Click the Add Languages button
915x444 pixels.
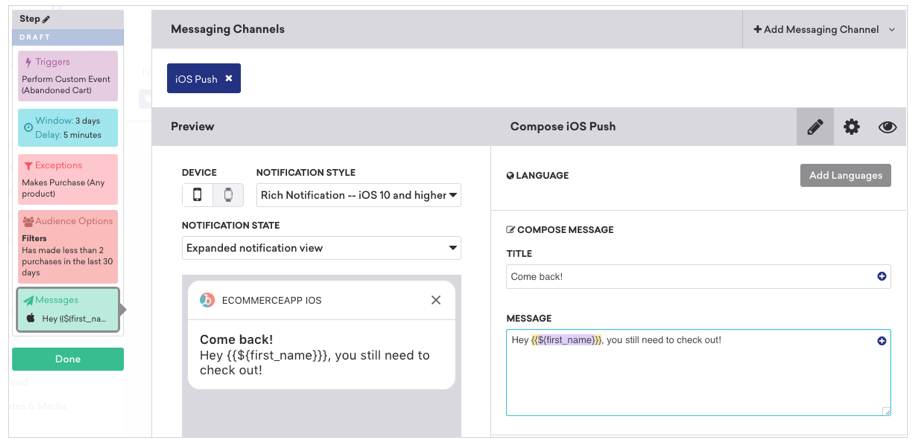tap(845, 175)
